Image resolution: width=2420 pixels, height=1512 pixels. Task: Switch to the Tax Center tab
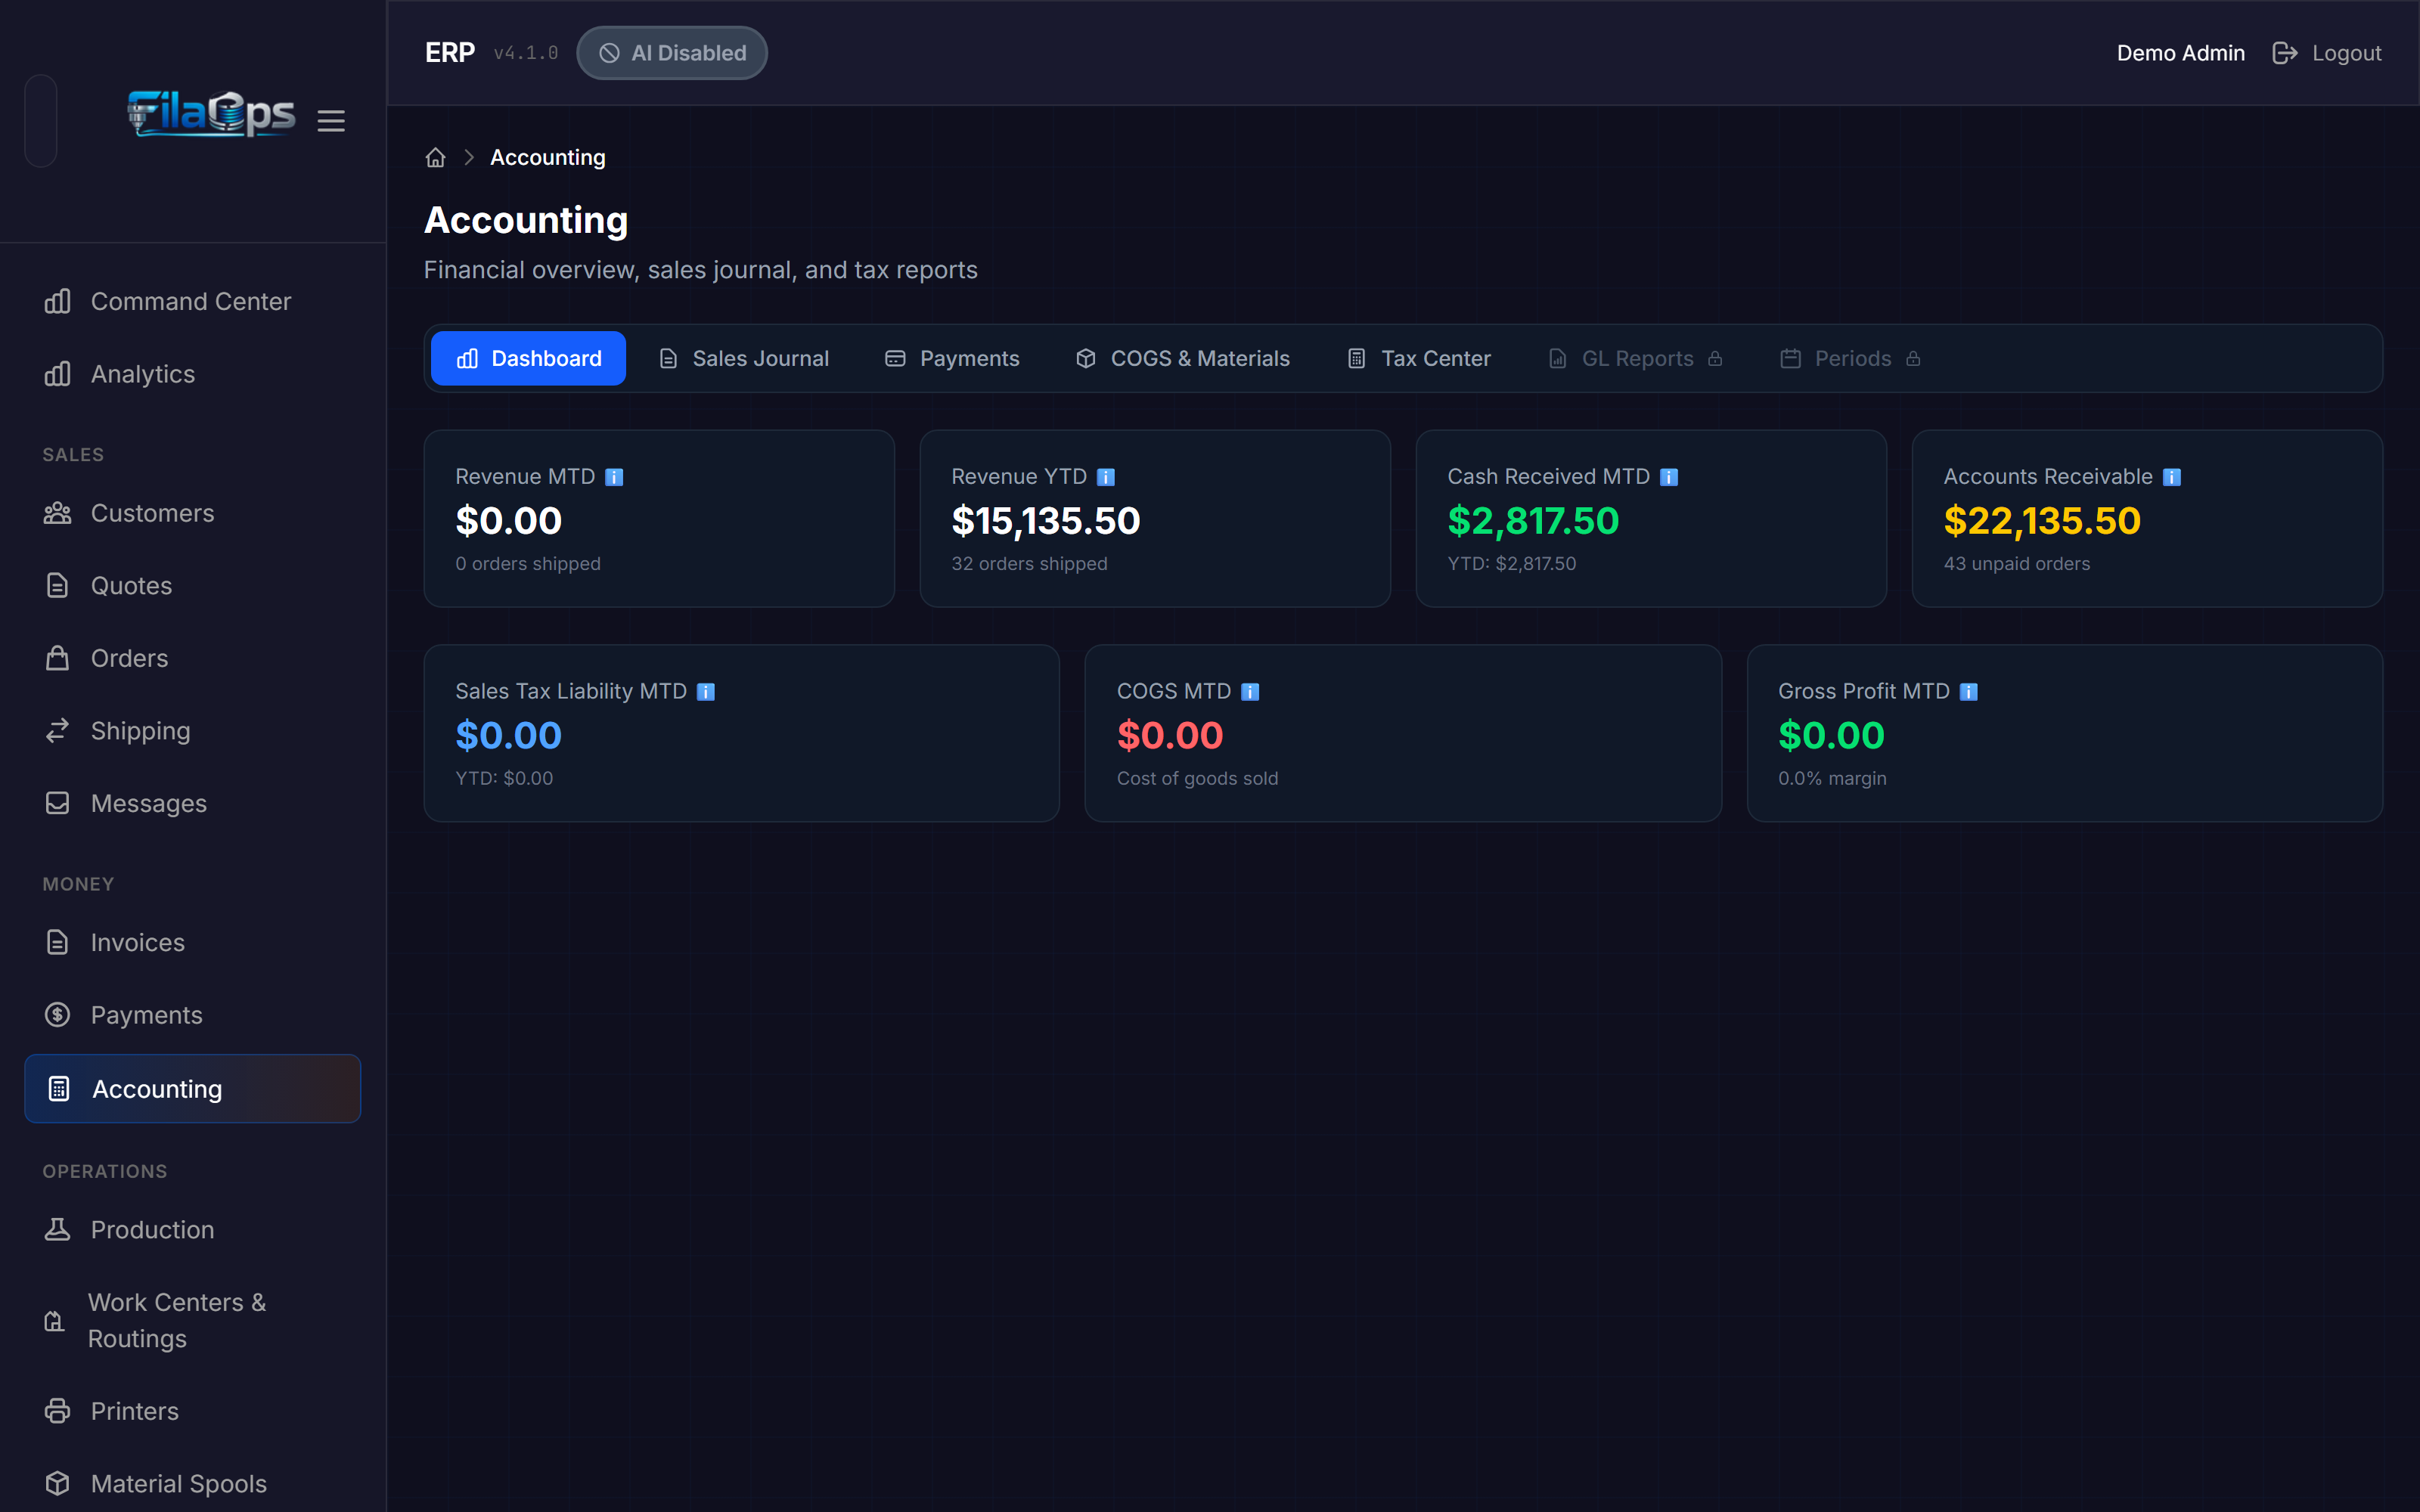(x=1419, y=359)
